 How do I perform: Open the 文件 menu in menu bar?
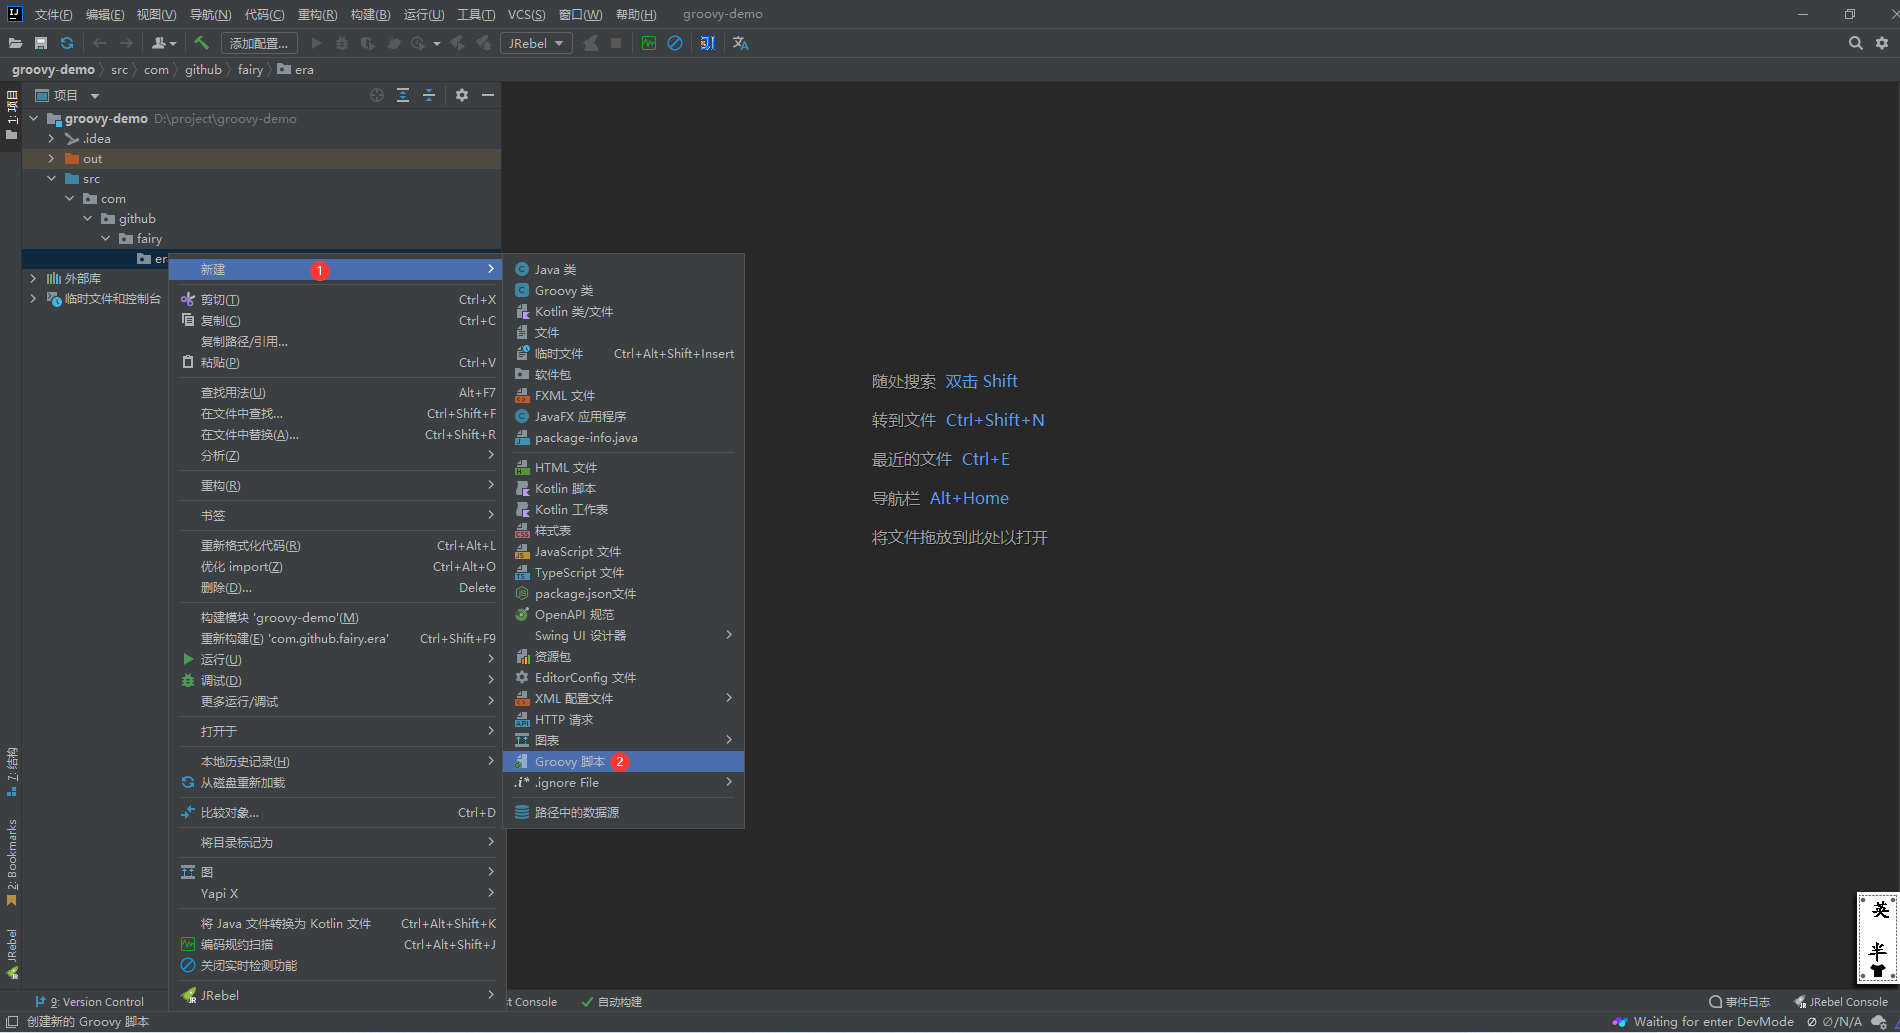[53, 14]
